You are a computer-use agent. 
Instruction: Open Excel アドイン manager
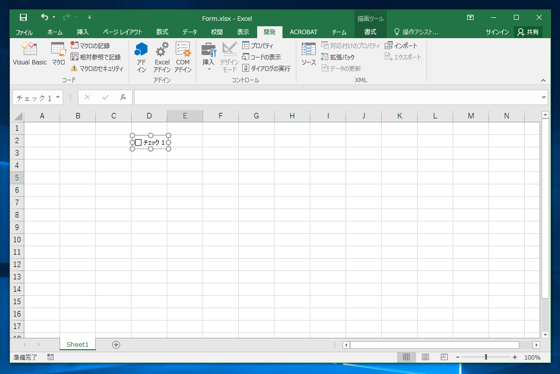[162, 57]
